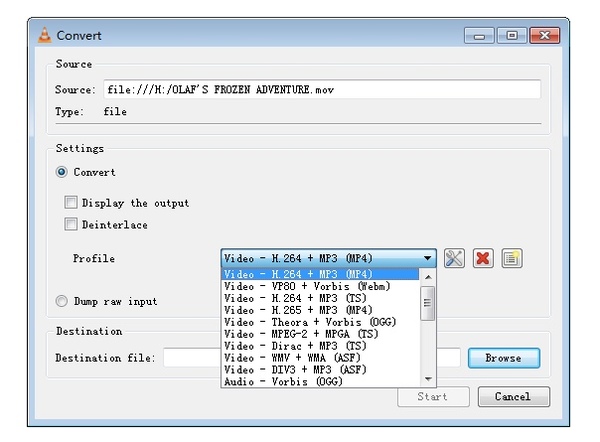Click the profile list scroll up arrow

(428, 277)
